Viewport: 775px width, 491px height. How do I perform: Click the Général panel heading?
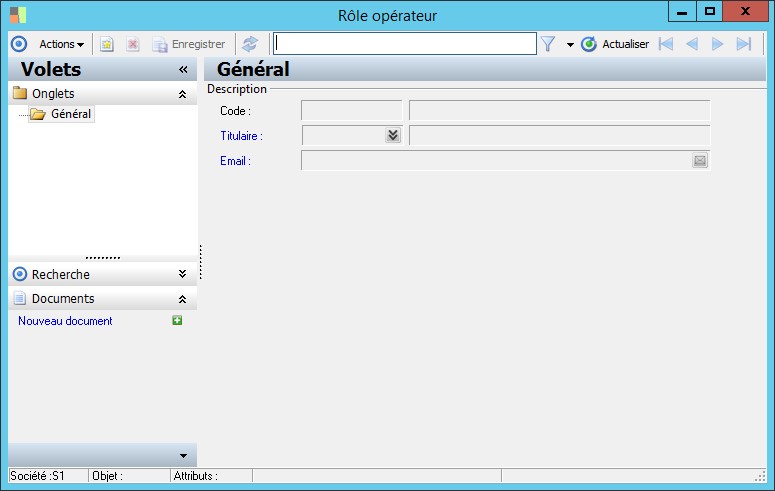pos(253,69)
